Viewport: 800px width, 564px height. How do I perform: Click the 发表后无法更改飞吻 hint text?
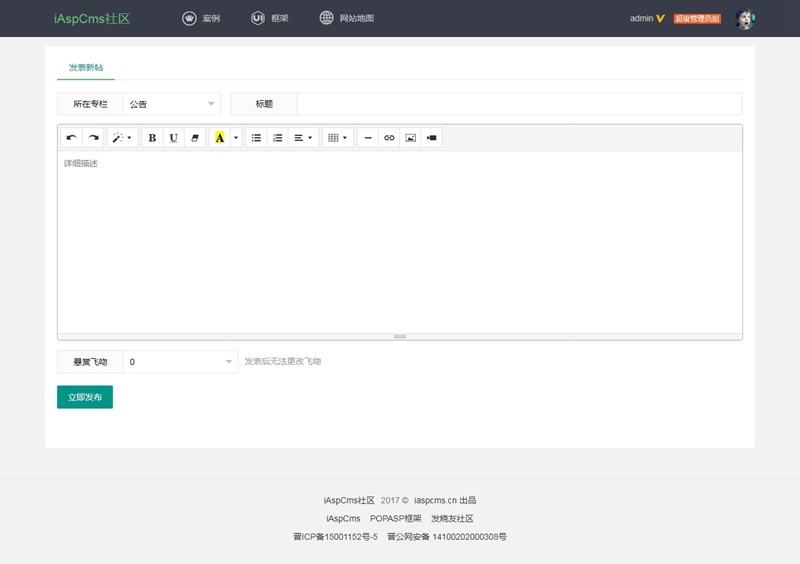point(283,361)
